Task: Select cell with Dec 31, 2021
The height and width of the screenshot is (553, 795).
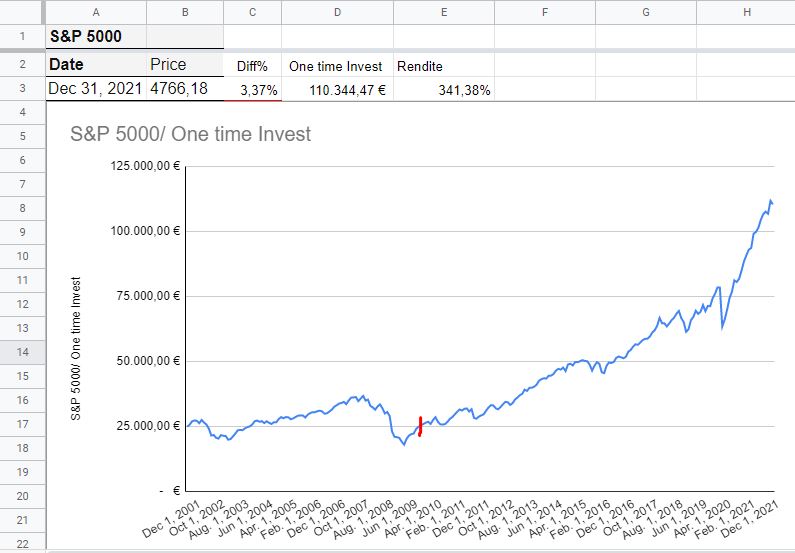Action: [96, 89]
